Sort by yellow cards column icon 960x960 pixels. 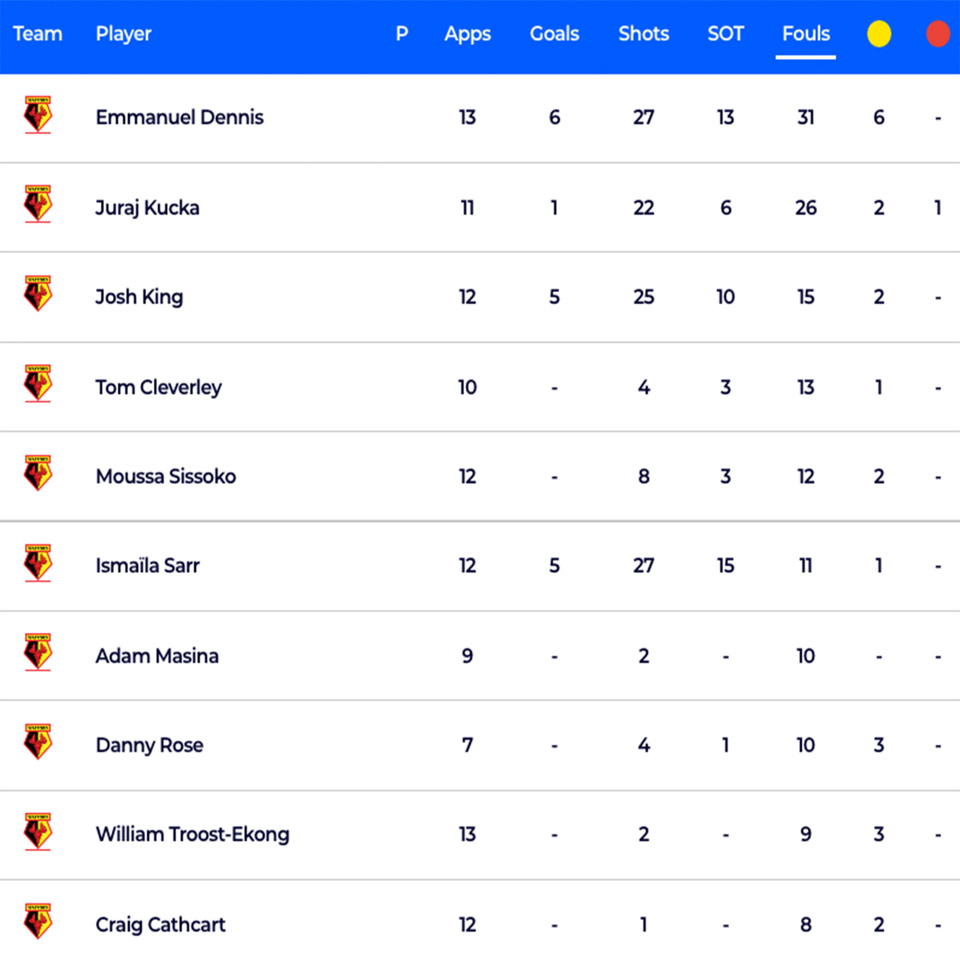(879, 34)
